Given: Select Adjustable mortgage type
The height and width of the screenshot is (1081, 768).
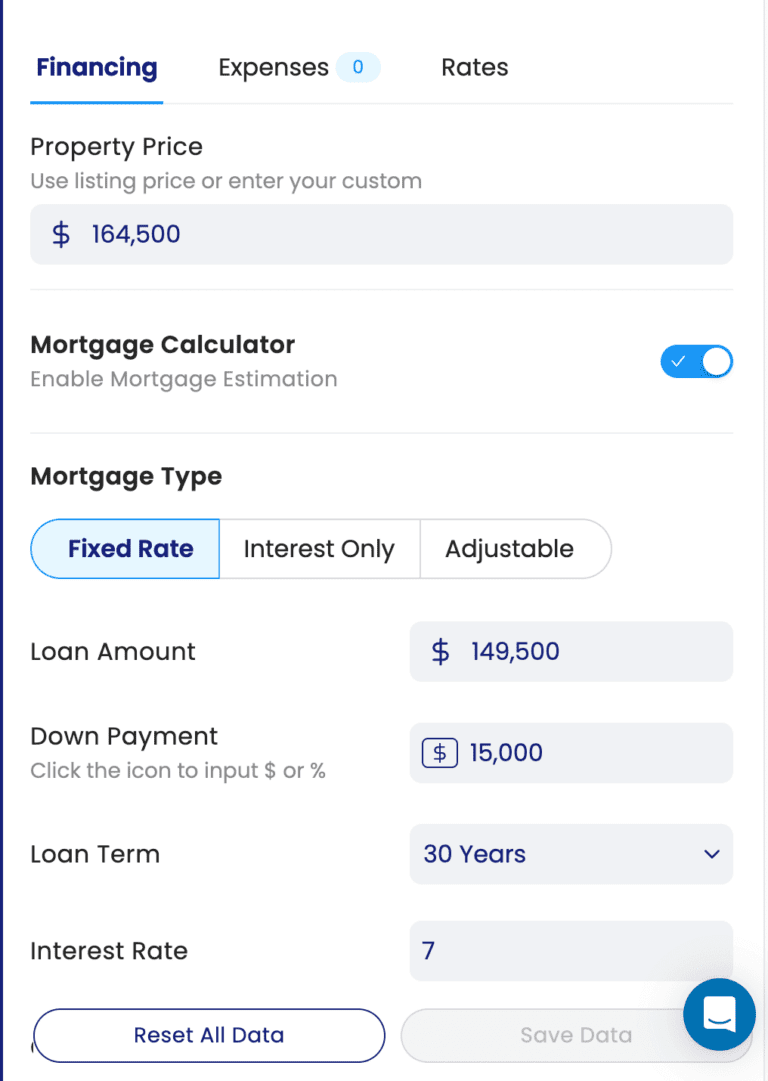Looking at the screenshot, I should (509, 549).
